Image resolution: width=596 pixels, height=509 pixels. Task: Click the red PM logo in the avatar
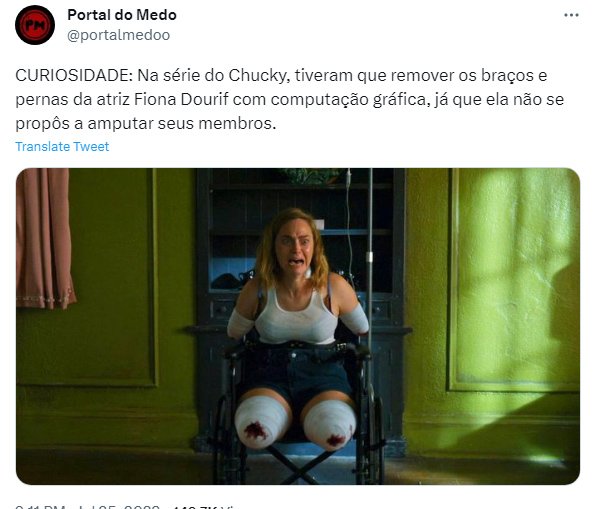pos(35,25)
